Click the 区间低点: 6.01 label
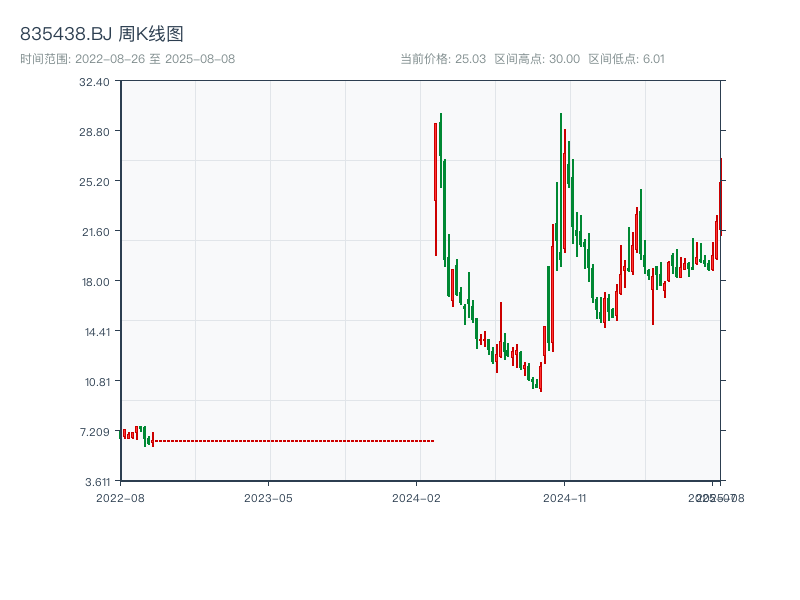Image resolution: width=800 pixels, height=600 pixels. (x=627, y=59)
